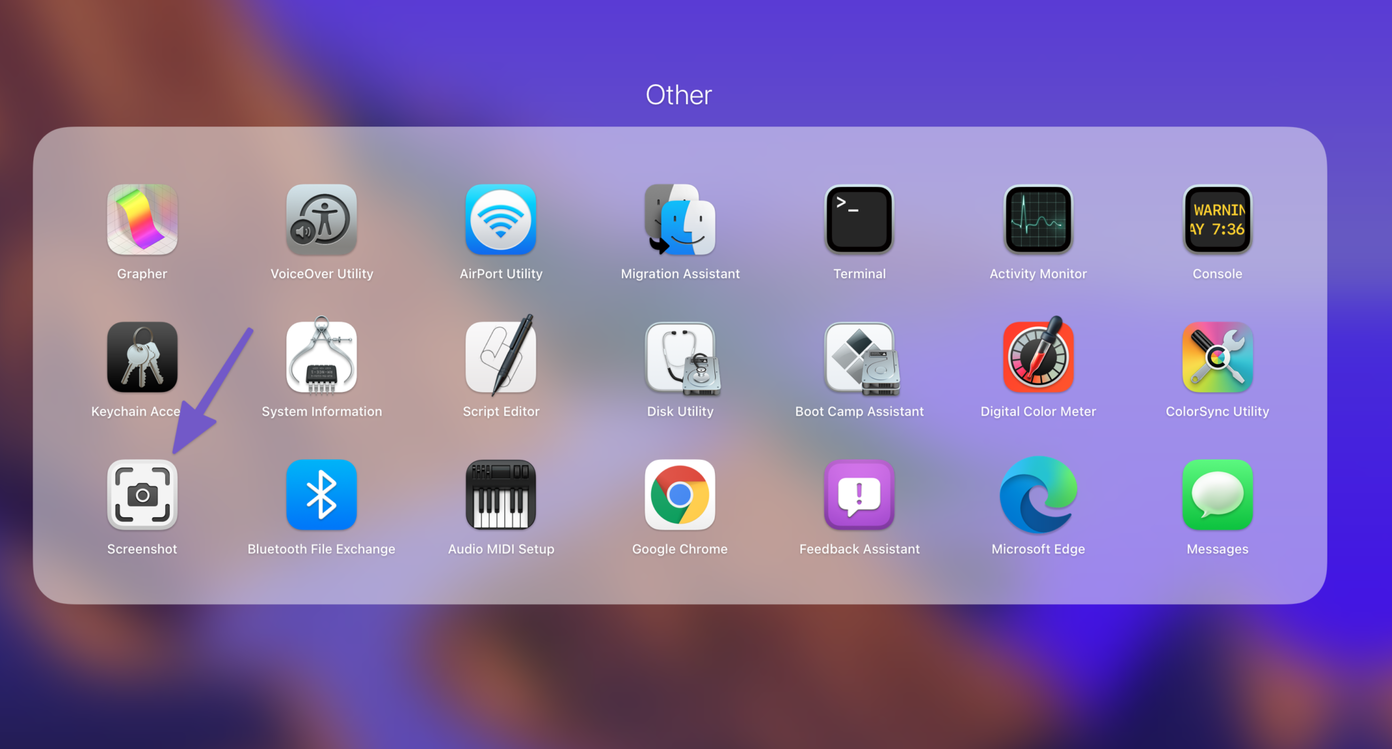
Task: Launch Feedback Assistant
Action: tap(859, 495)
